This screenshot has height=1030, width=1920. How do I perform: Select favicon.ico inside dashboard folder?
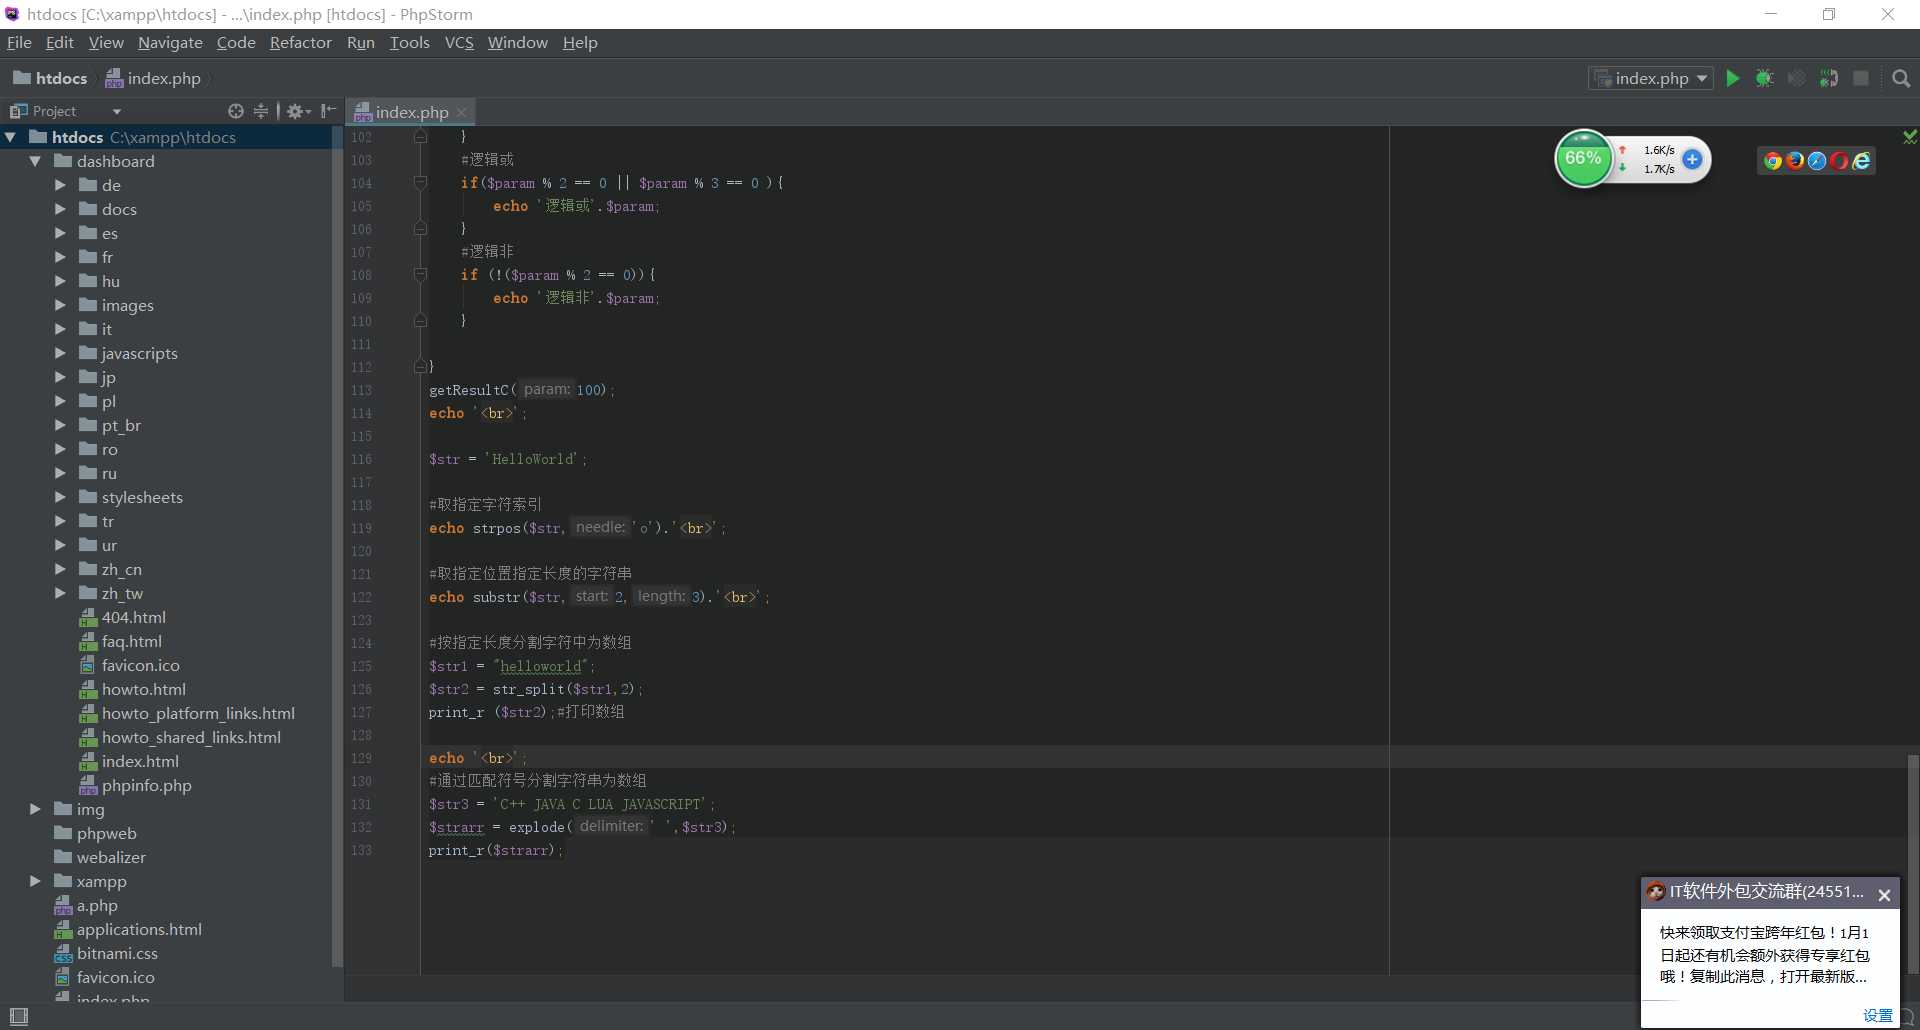[x=140, y=665]
